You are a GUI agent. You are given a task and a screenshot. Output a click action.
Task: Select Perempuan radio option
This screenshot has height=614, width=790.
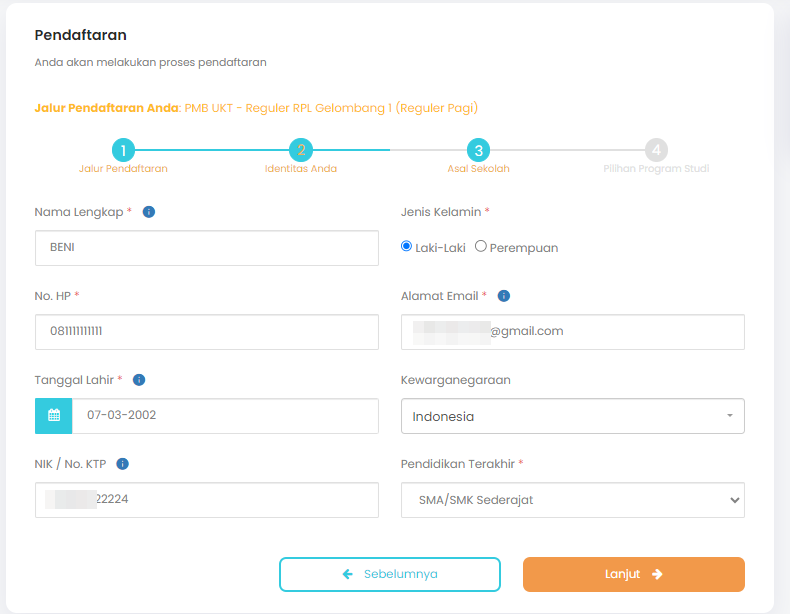(x=481, y=246)
